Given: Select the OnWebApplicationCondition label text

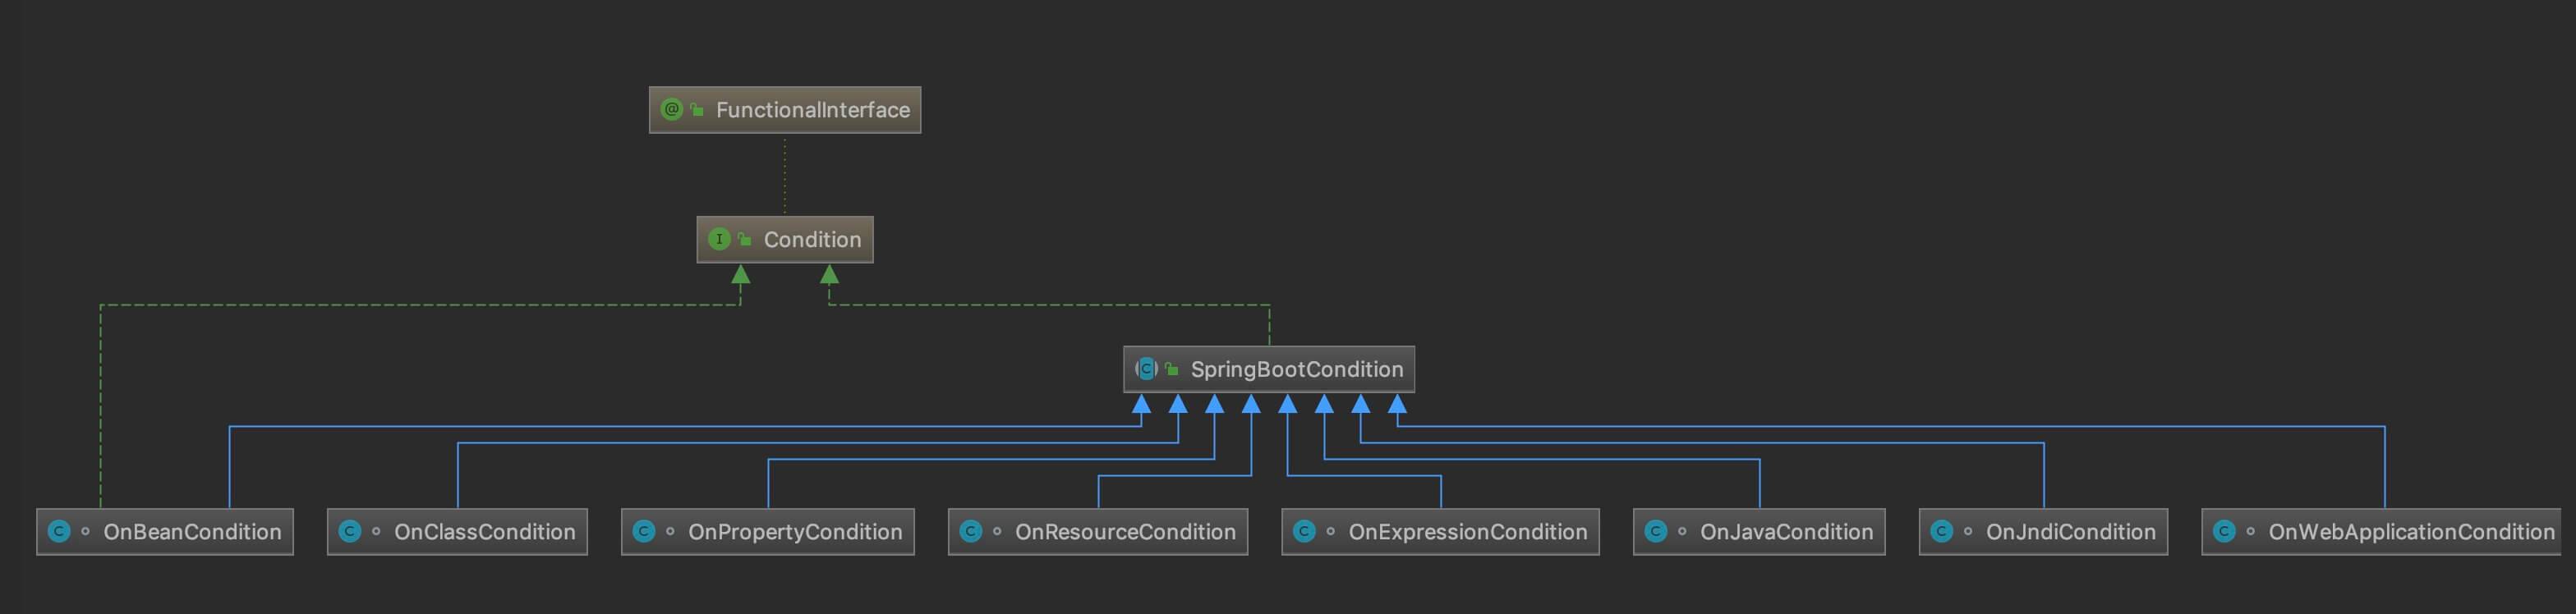Looking at the screenshot, I should [2411, 532].
